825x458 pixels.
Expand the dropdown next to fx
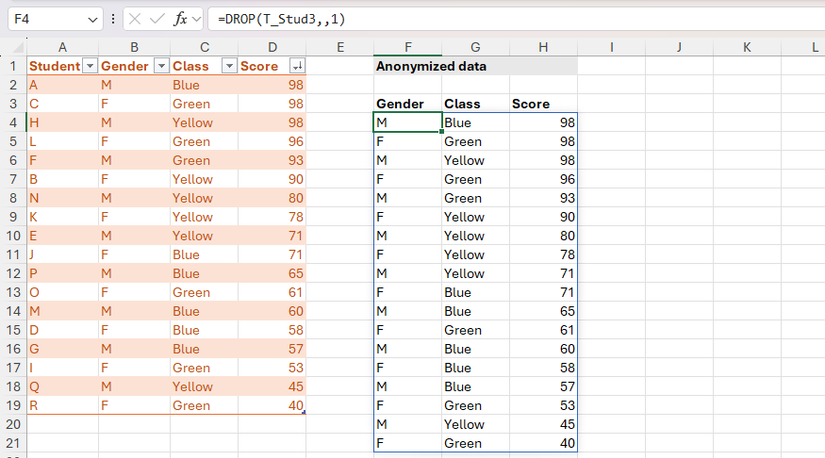196,19
